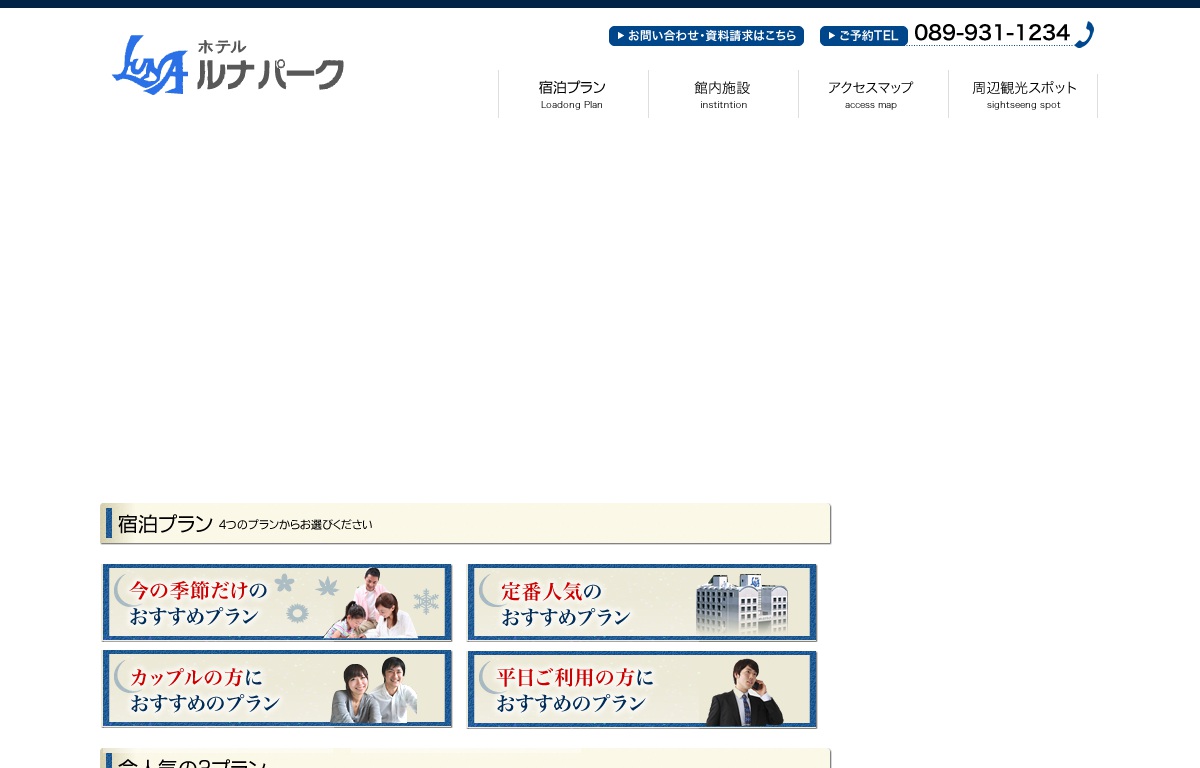Select the 周辺観光スポット navigation item
Viewport: 1200px width, 768px height.
point(1024,94)
